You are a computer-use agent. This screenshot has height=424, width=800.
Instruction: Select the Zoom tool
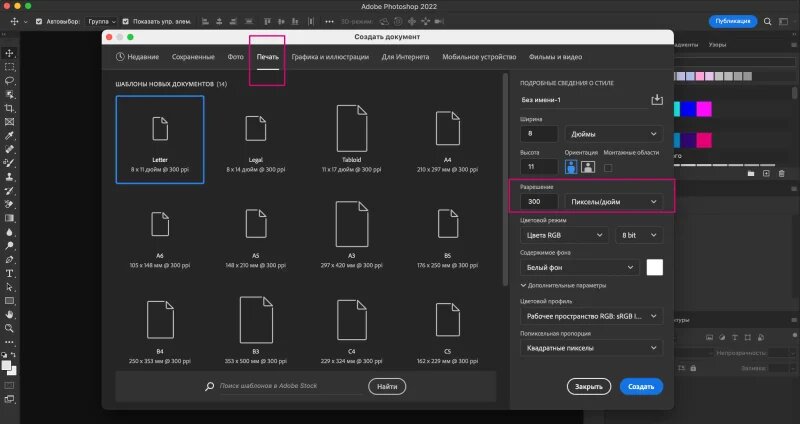point(9,329)
